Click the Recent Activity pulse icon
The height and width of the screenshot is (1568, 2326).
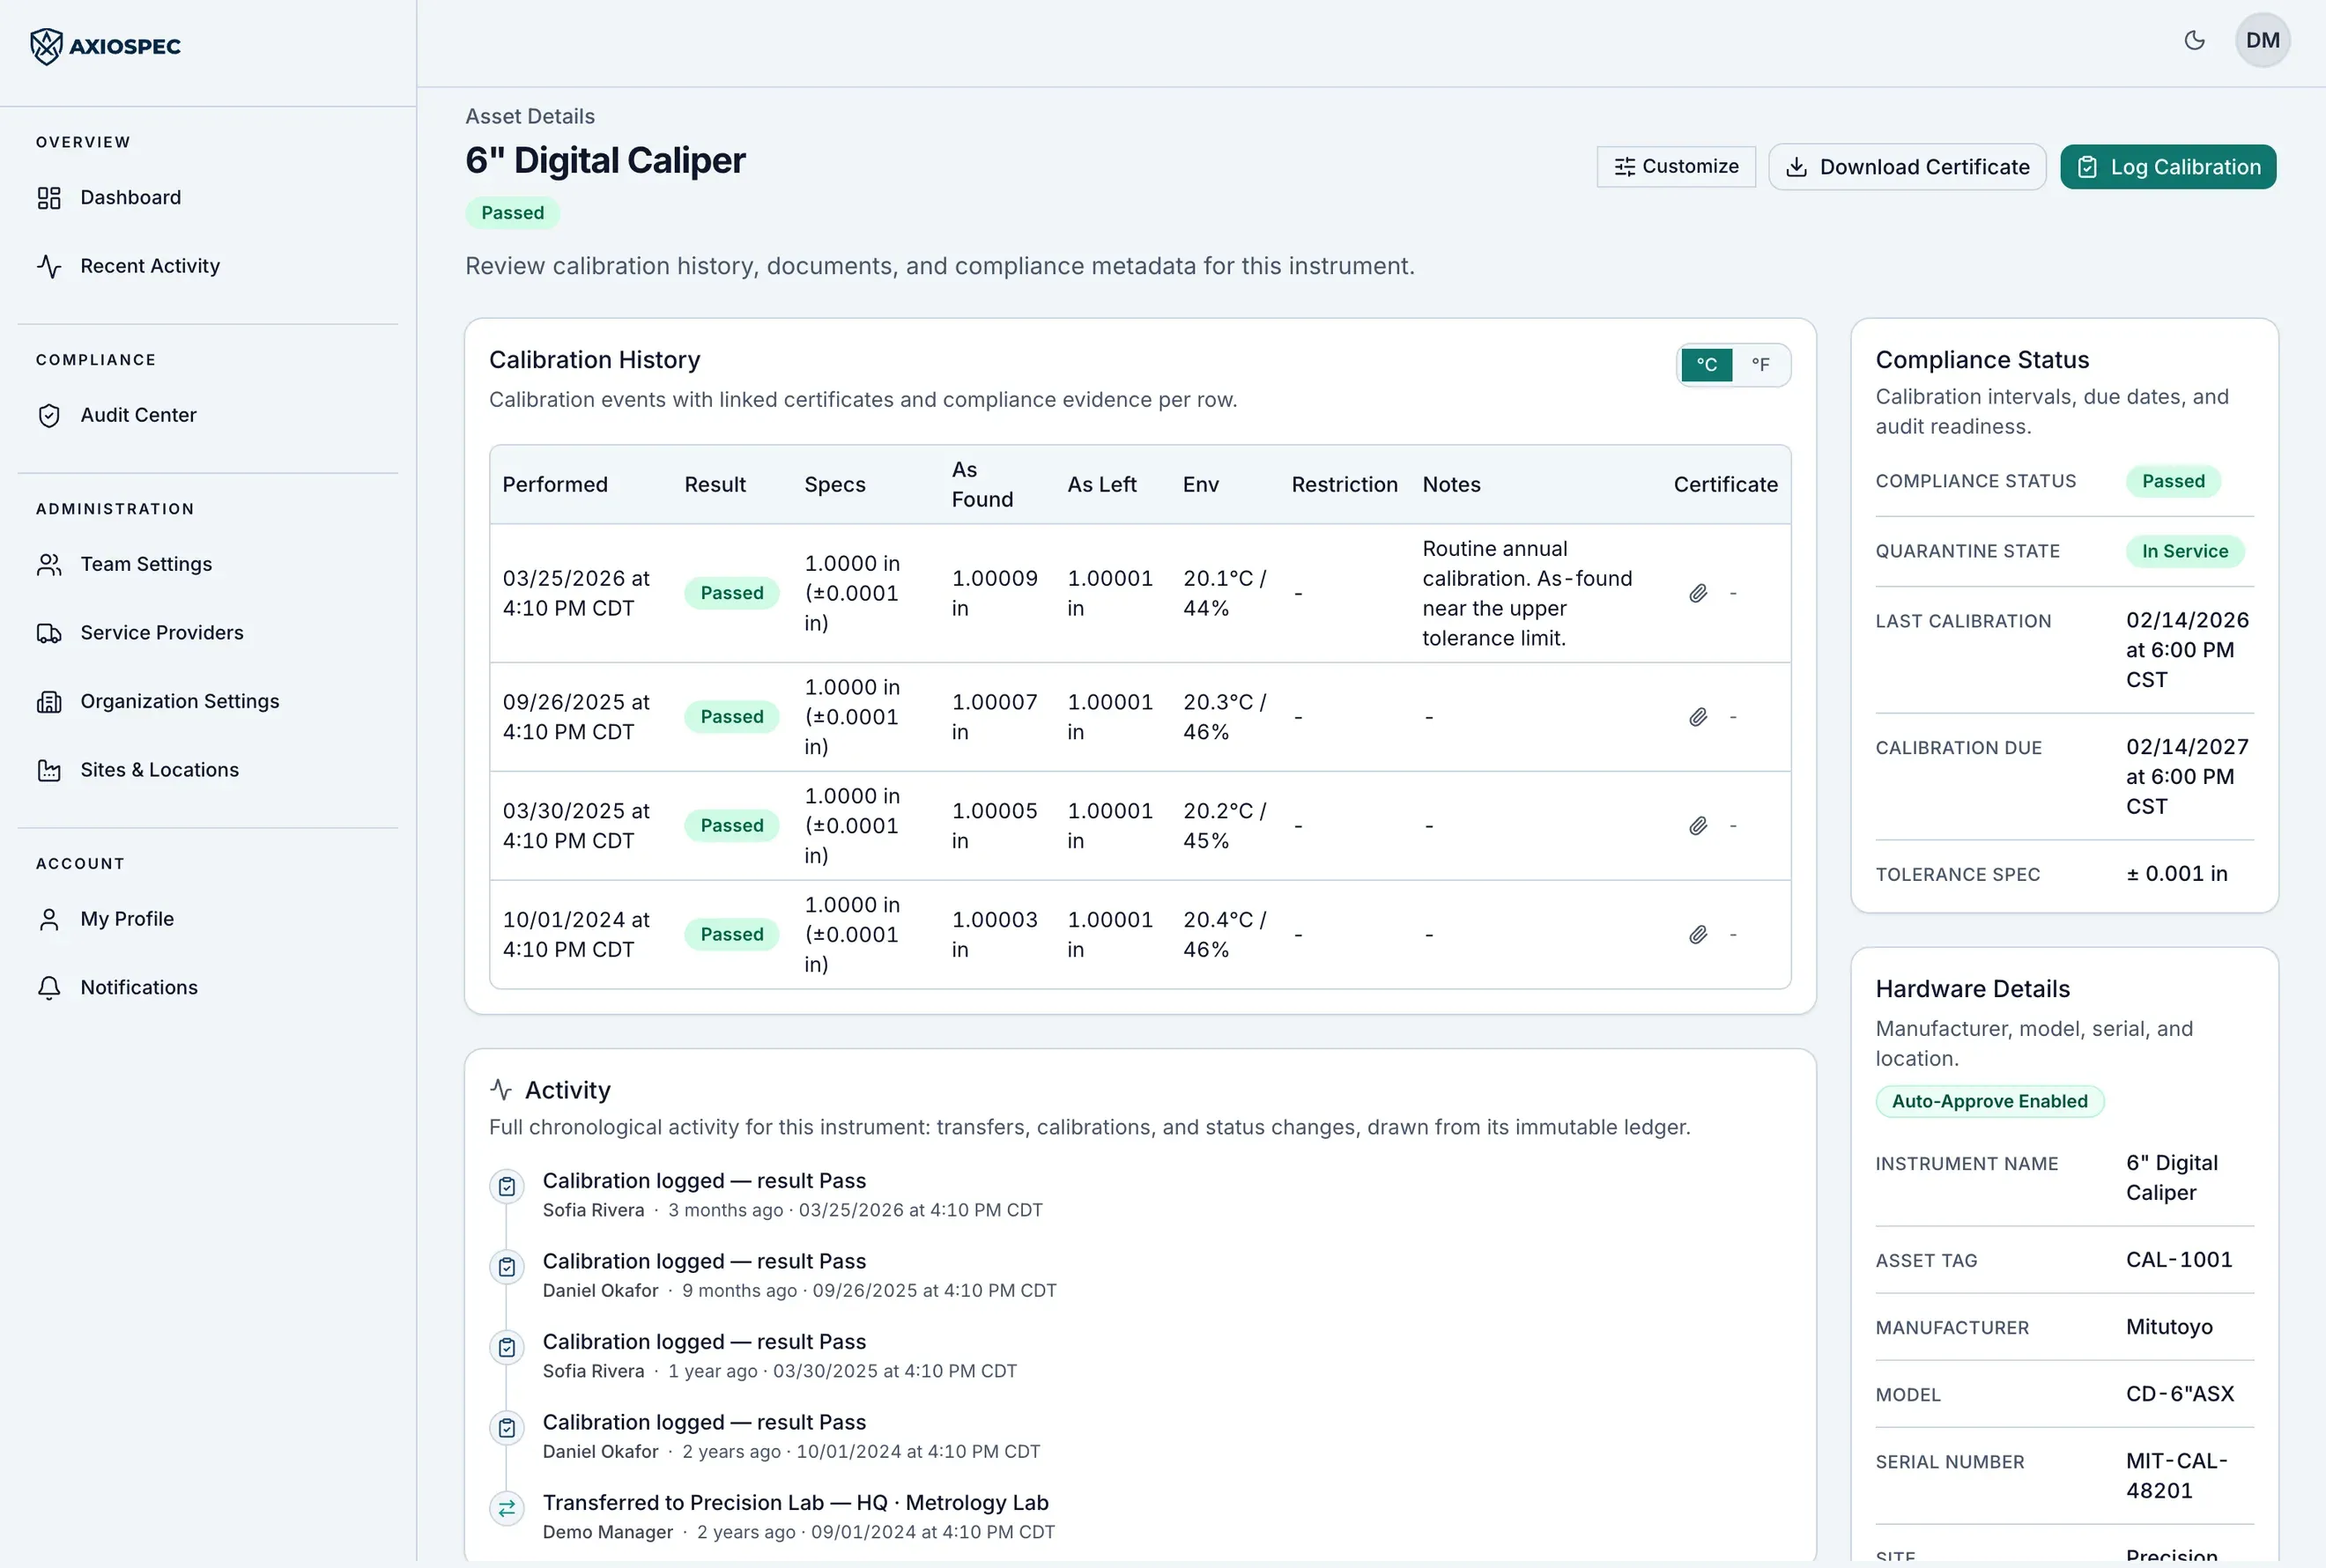[49, 266]
